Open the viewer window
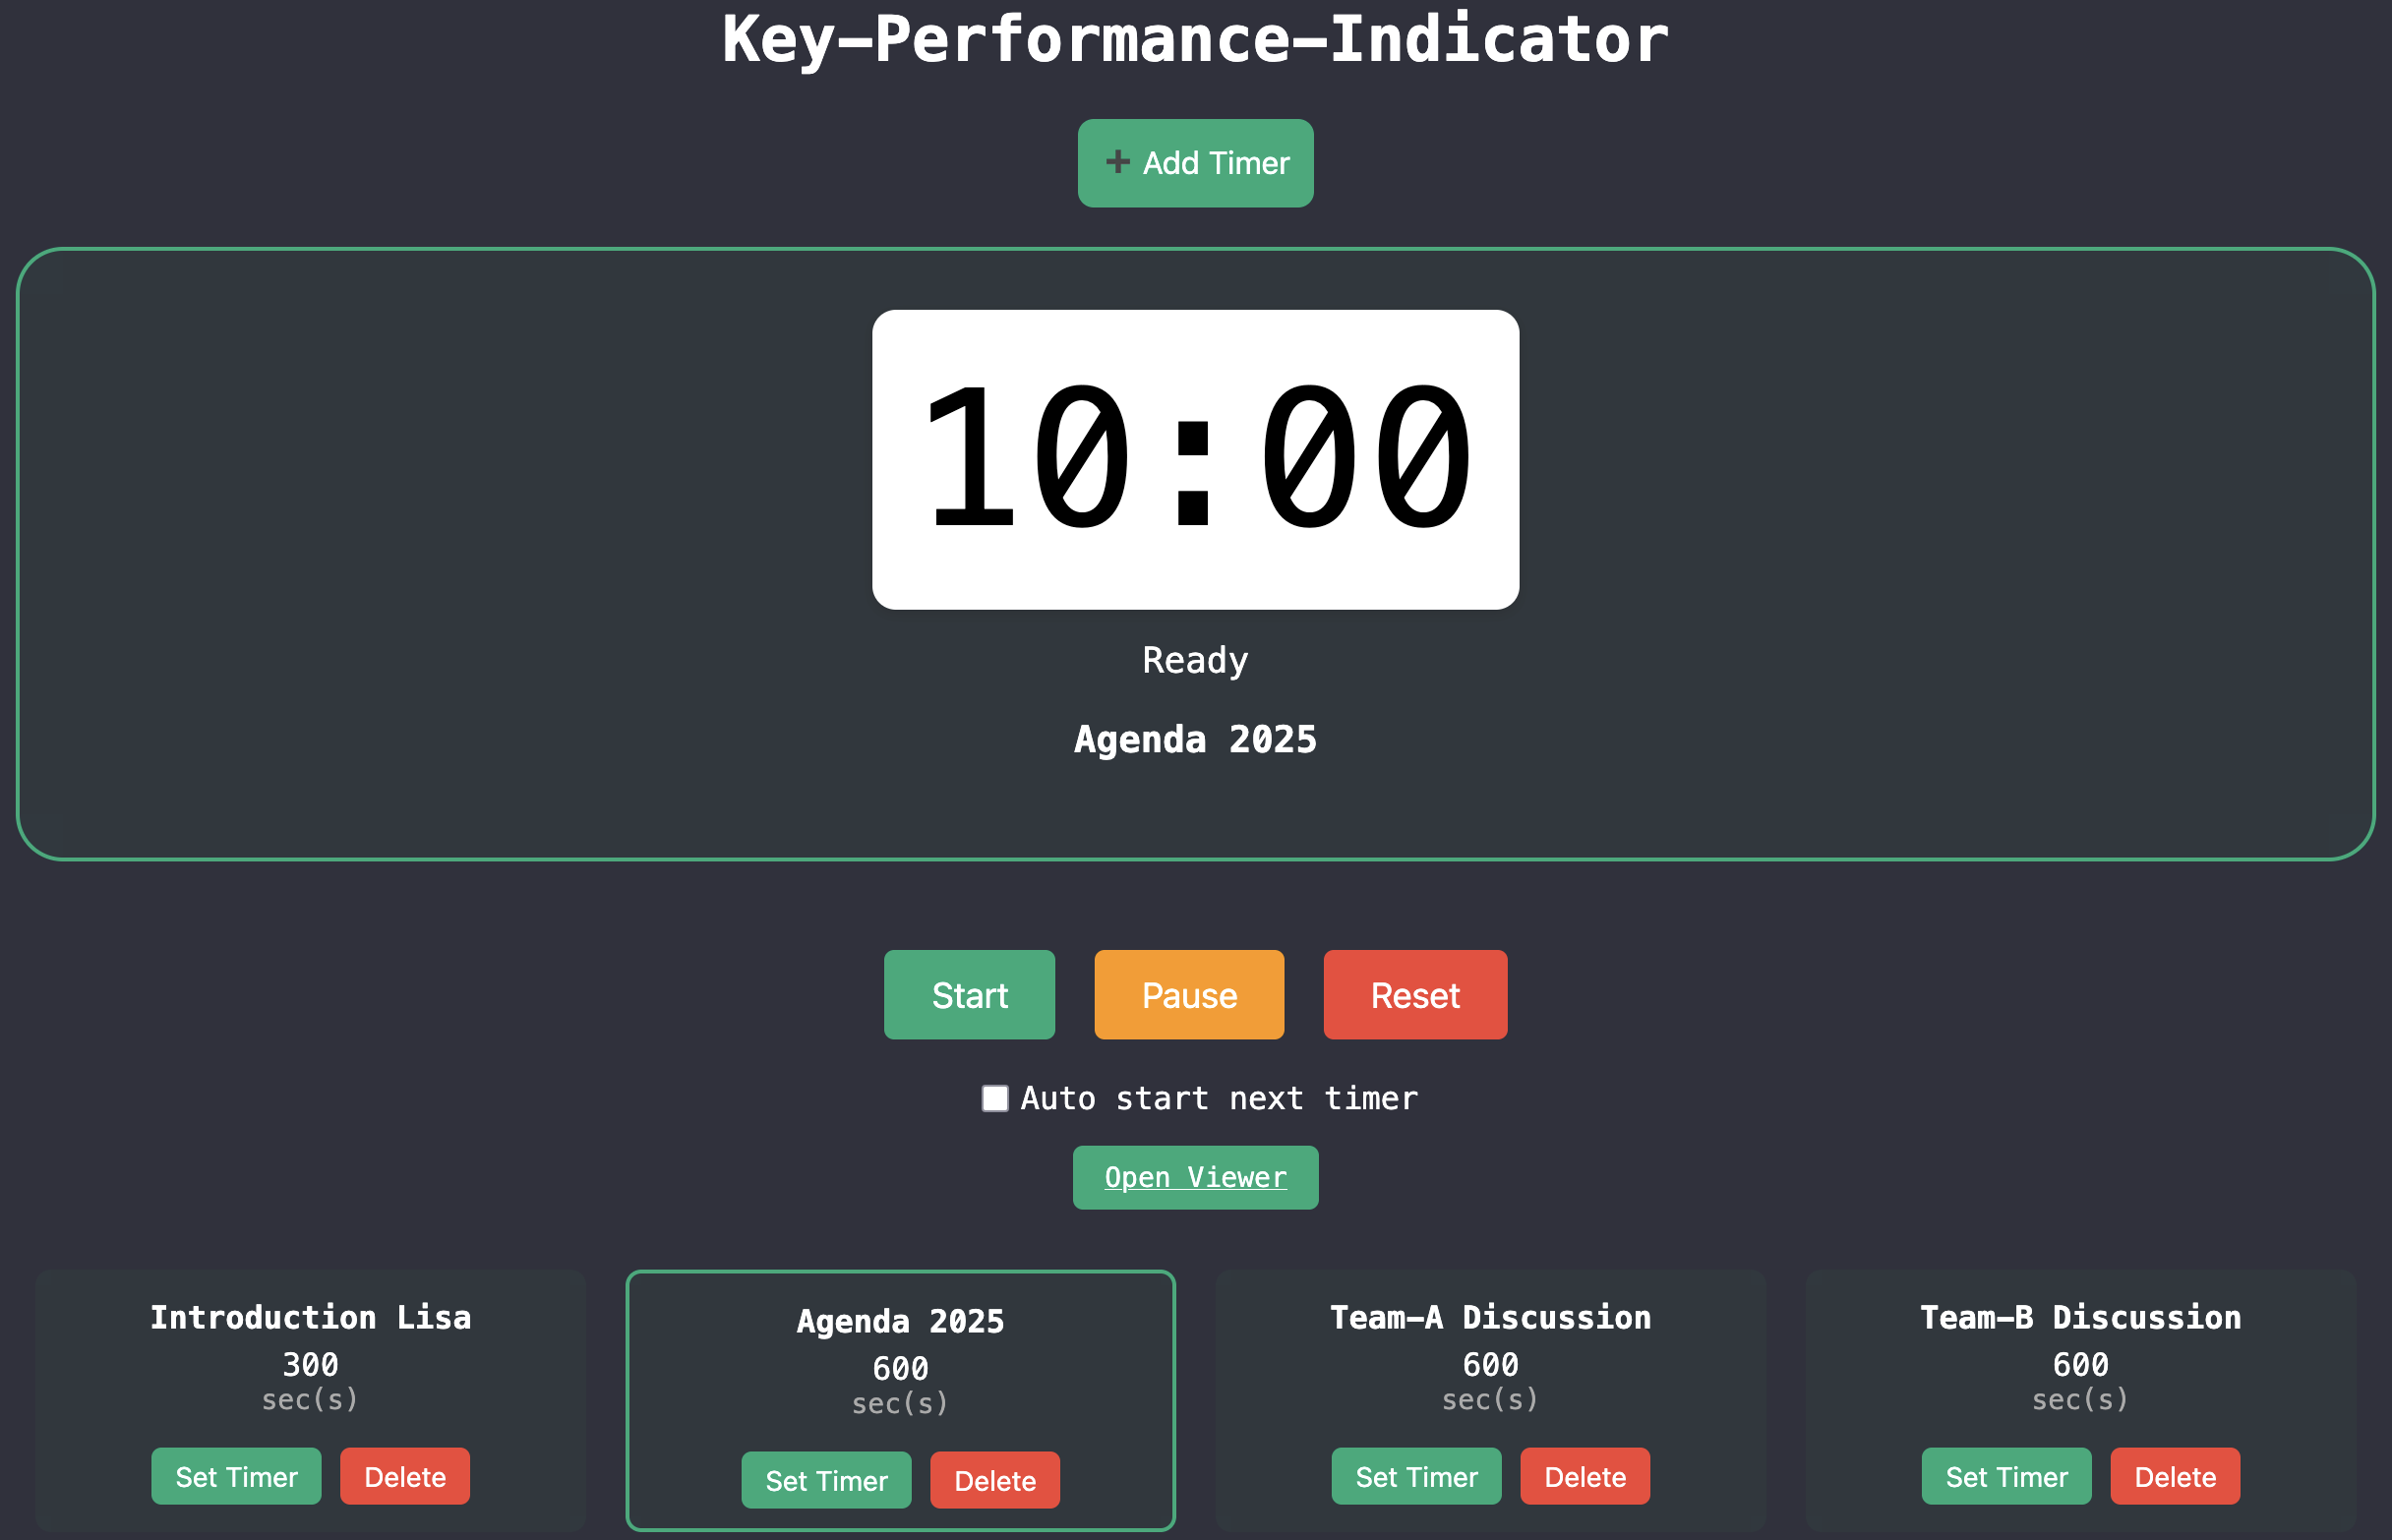This screenshot has width=2392, height=1540. [1195, 1177]
